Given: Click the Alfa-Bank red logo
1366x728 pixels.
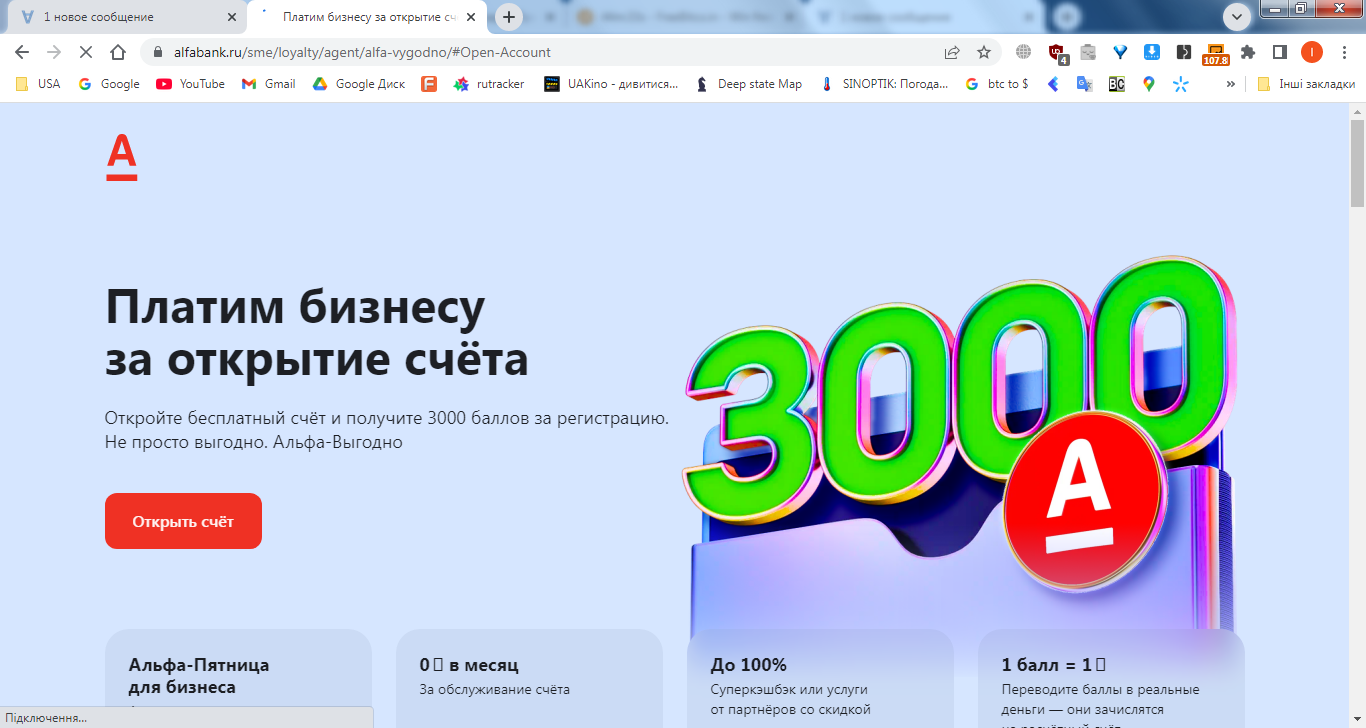Looking at the screenshot, I should (x=121, y=158).
